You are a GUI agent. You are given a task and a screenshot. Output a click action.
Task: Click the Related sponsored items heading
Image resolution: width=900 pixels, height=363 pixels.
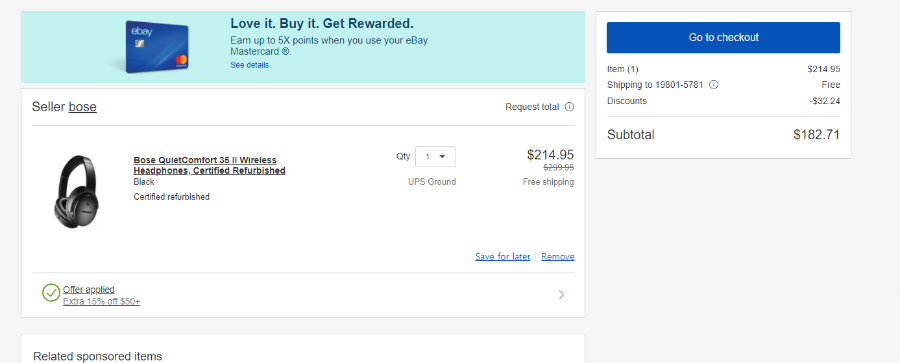98,356
